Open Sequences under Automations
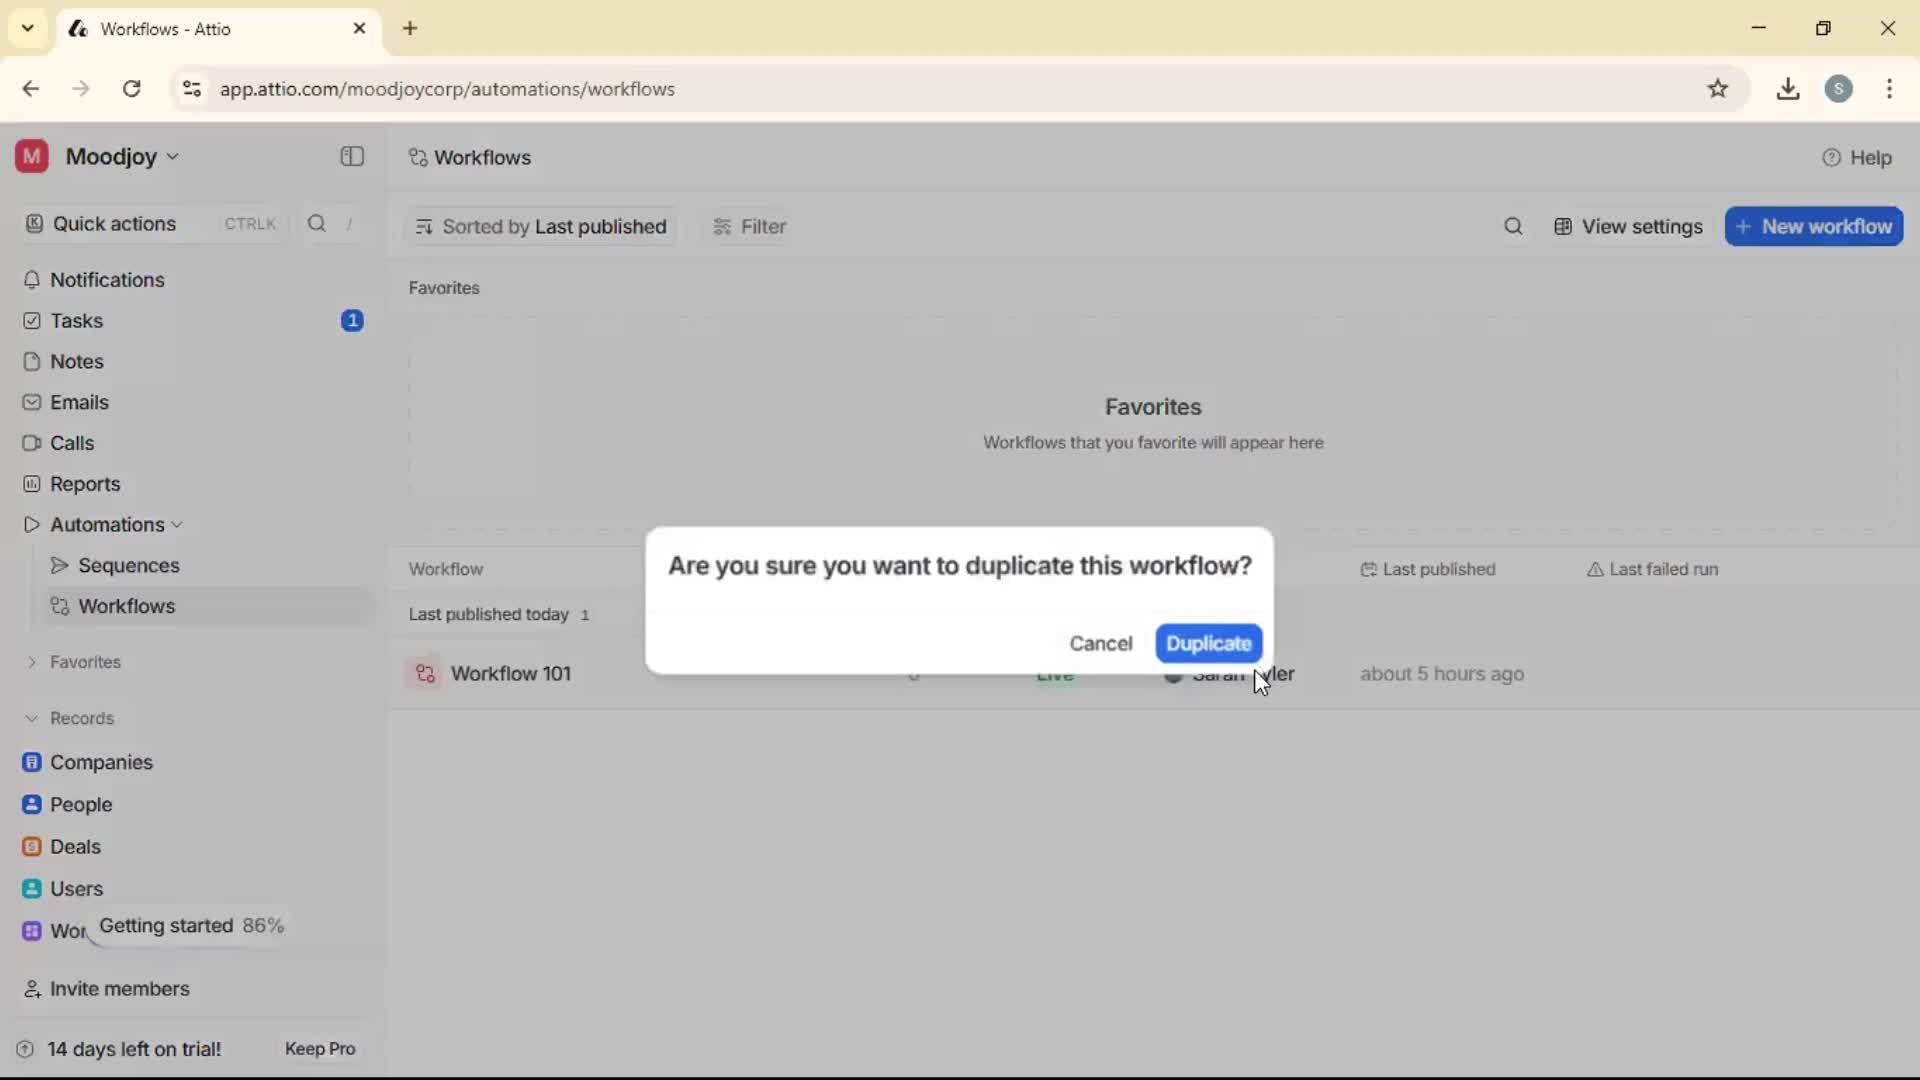 coord(130,565)
